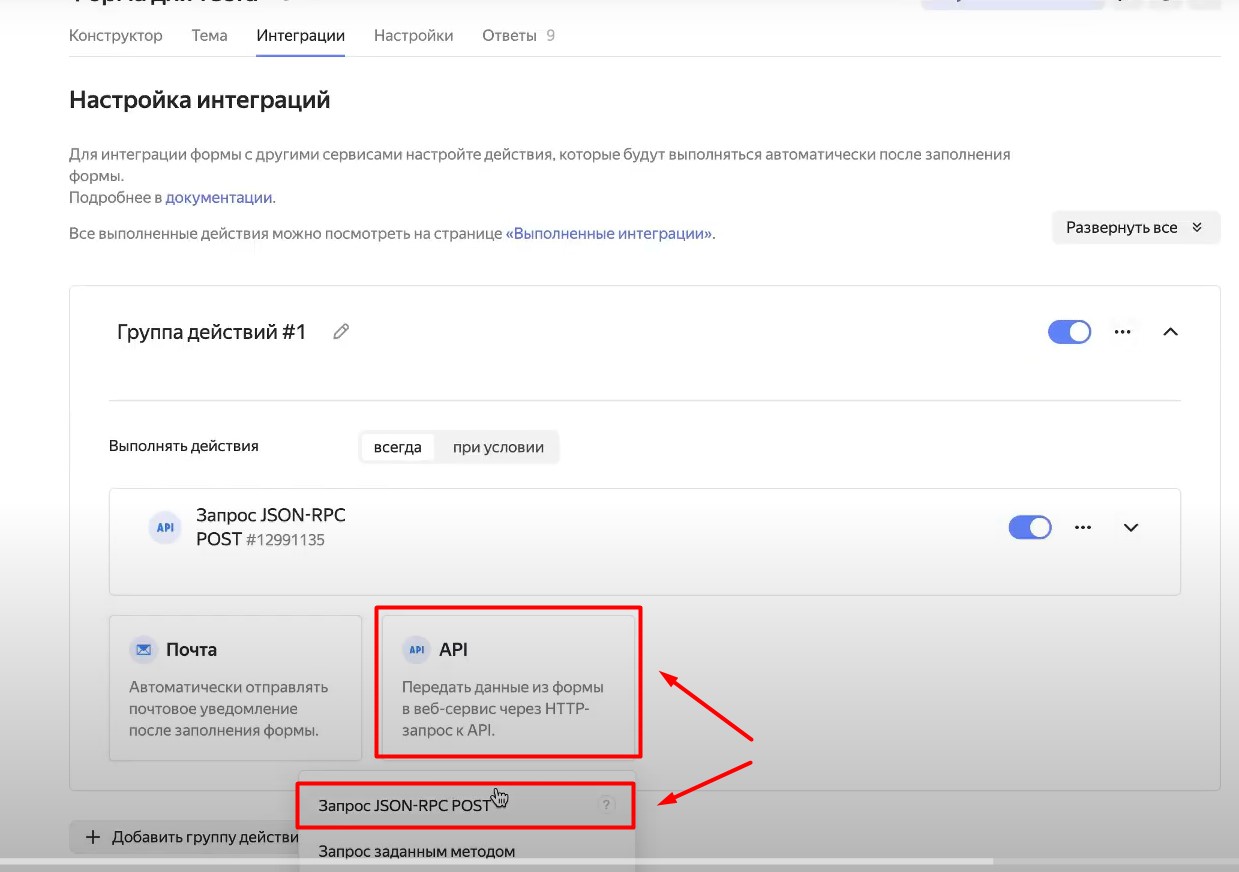Image resolution: width=1239 pixels, height=872 pixels.
Task: Choose Запрос заданным методом menu item
Action: coord(416,852)
